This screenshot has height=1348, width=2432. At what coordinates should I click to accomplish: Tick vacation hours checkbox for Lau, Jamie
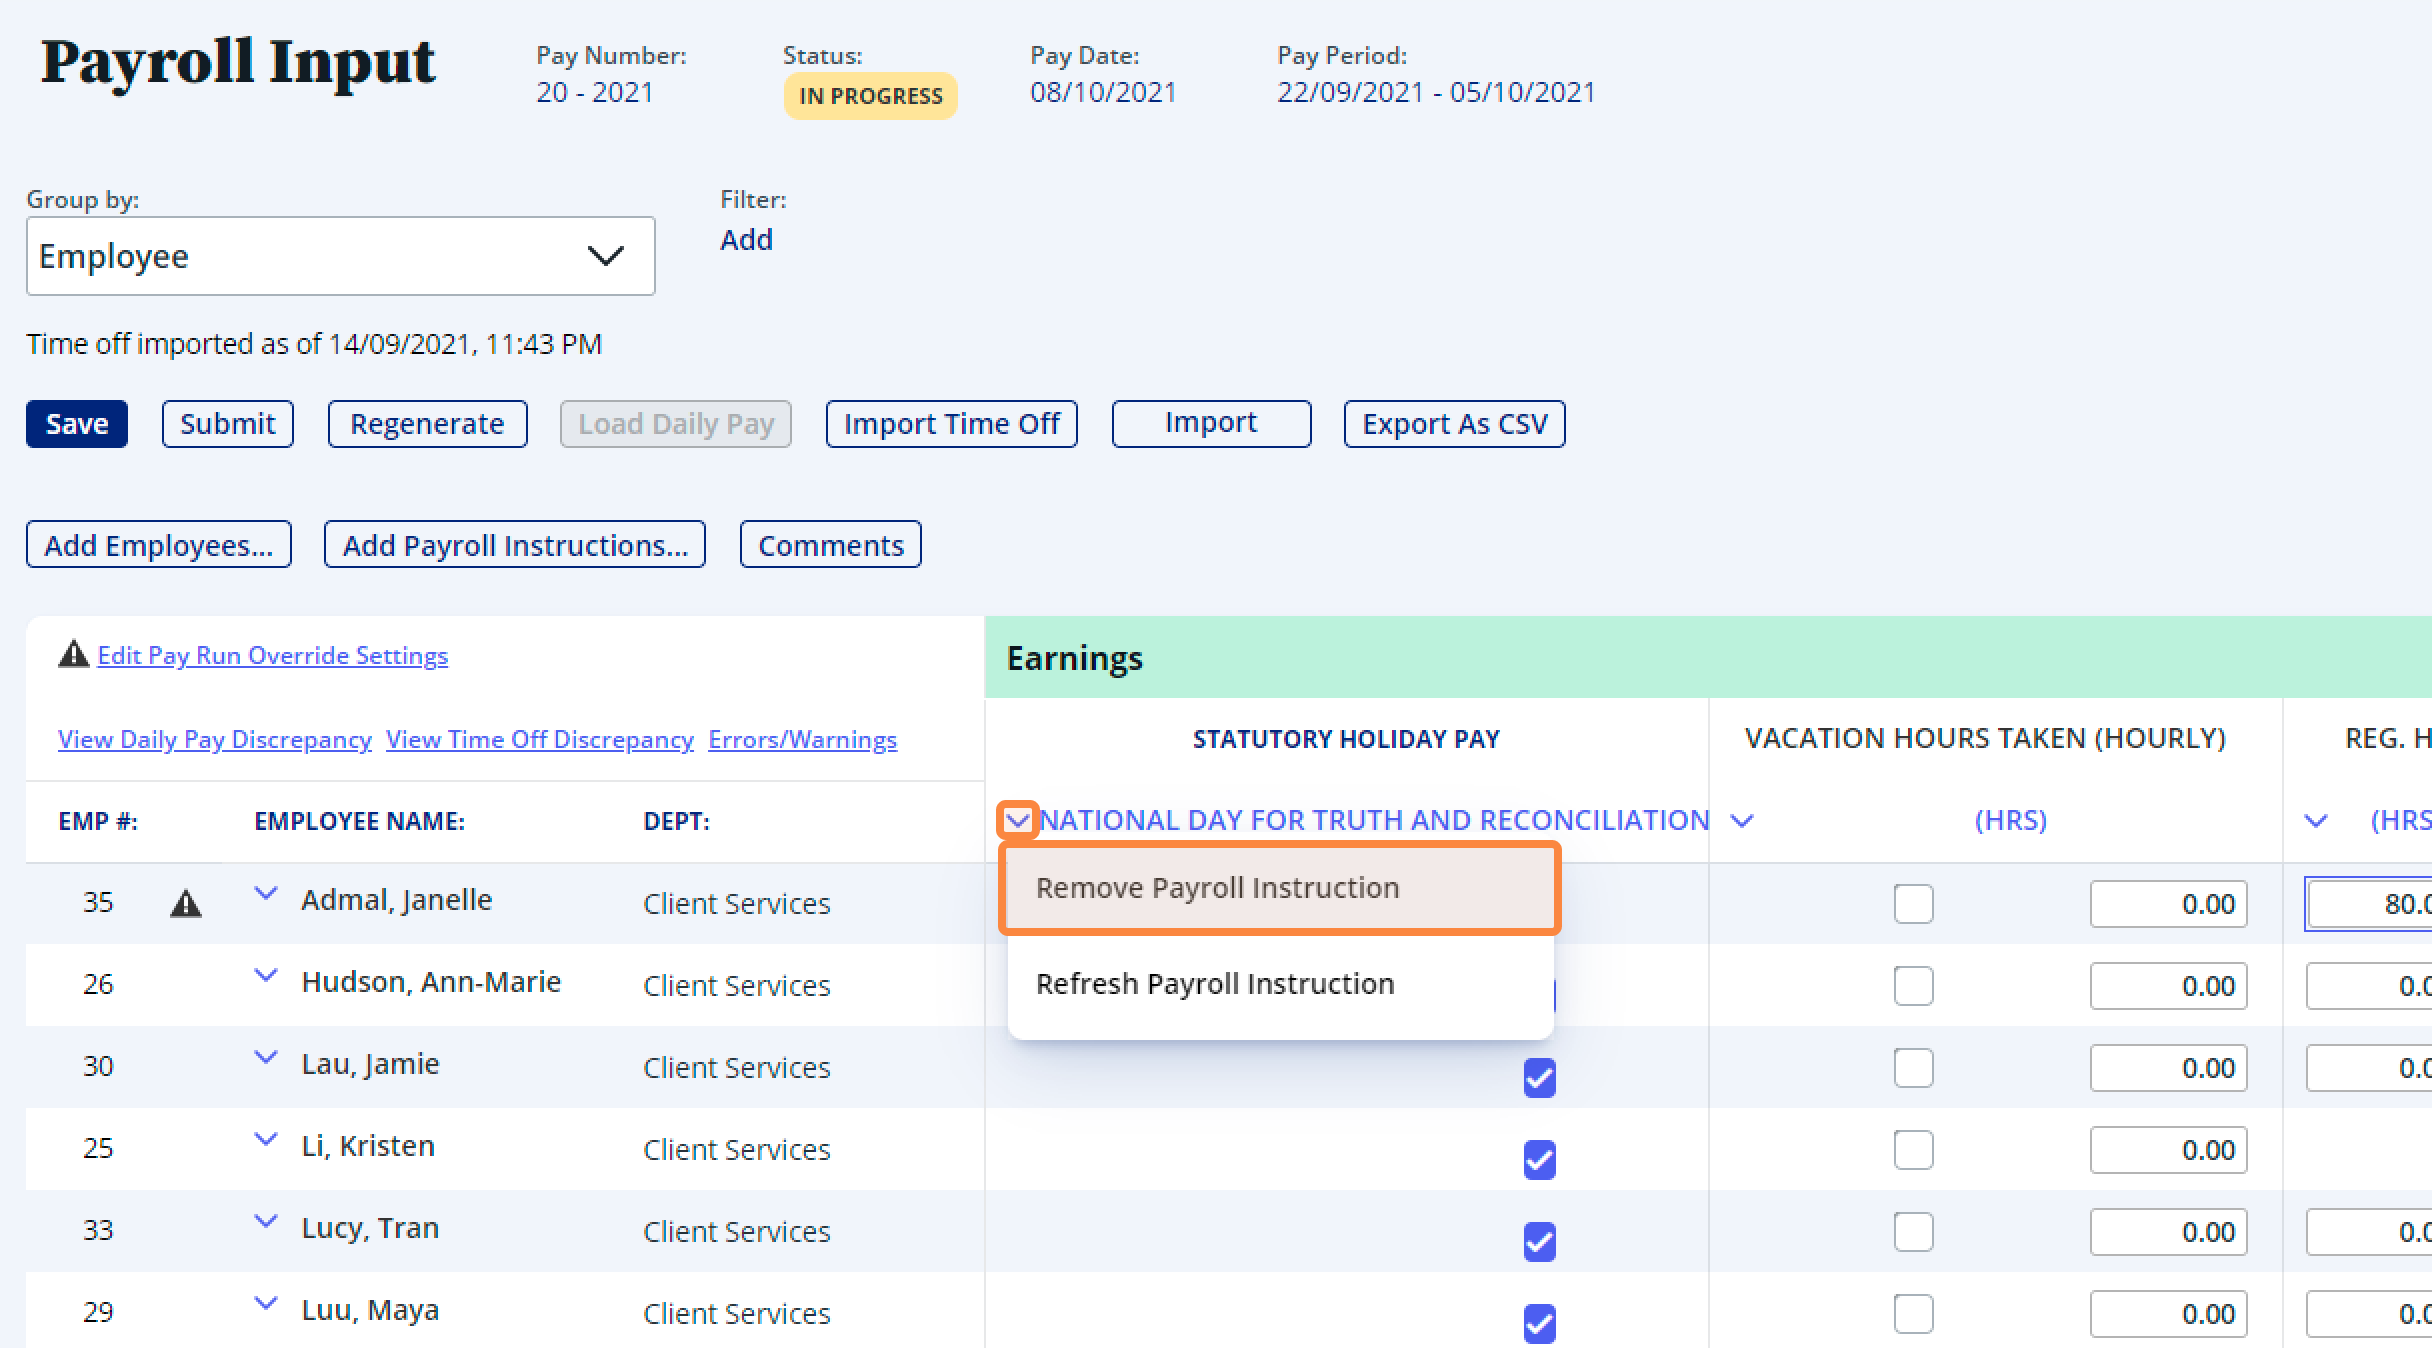coord(1913,1068)
